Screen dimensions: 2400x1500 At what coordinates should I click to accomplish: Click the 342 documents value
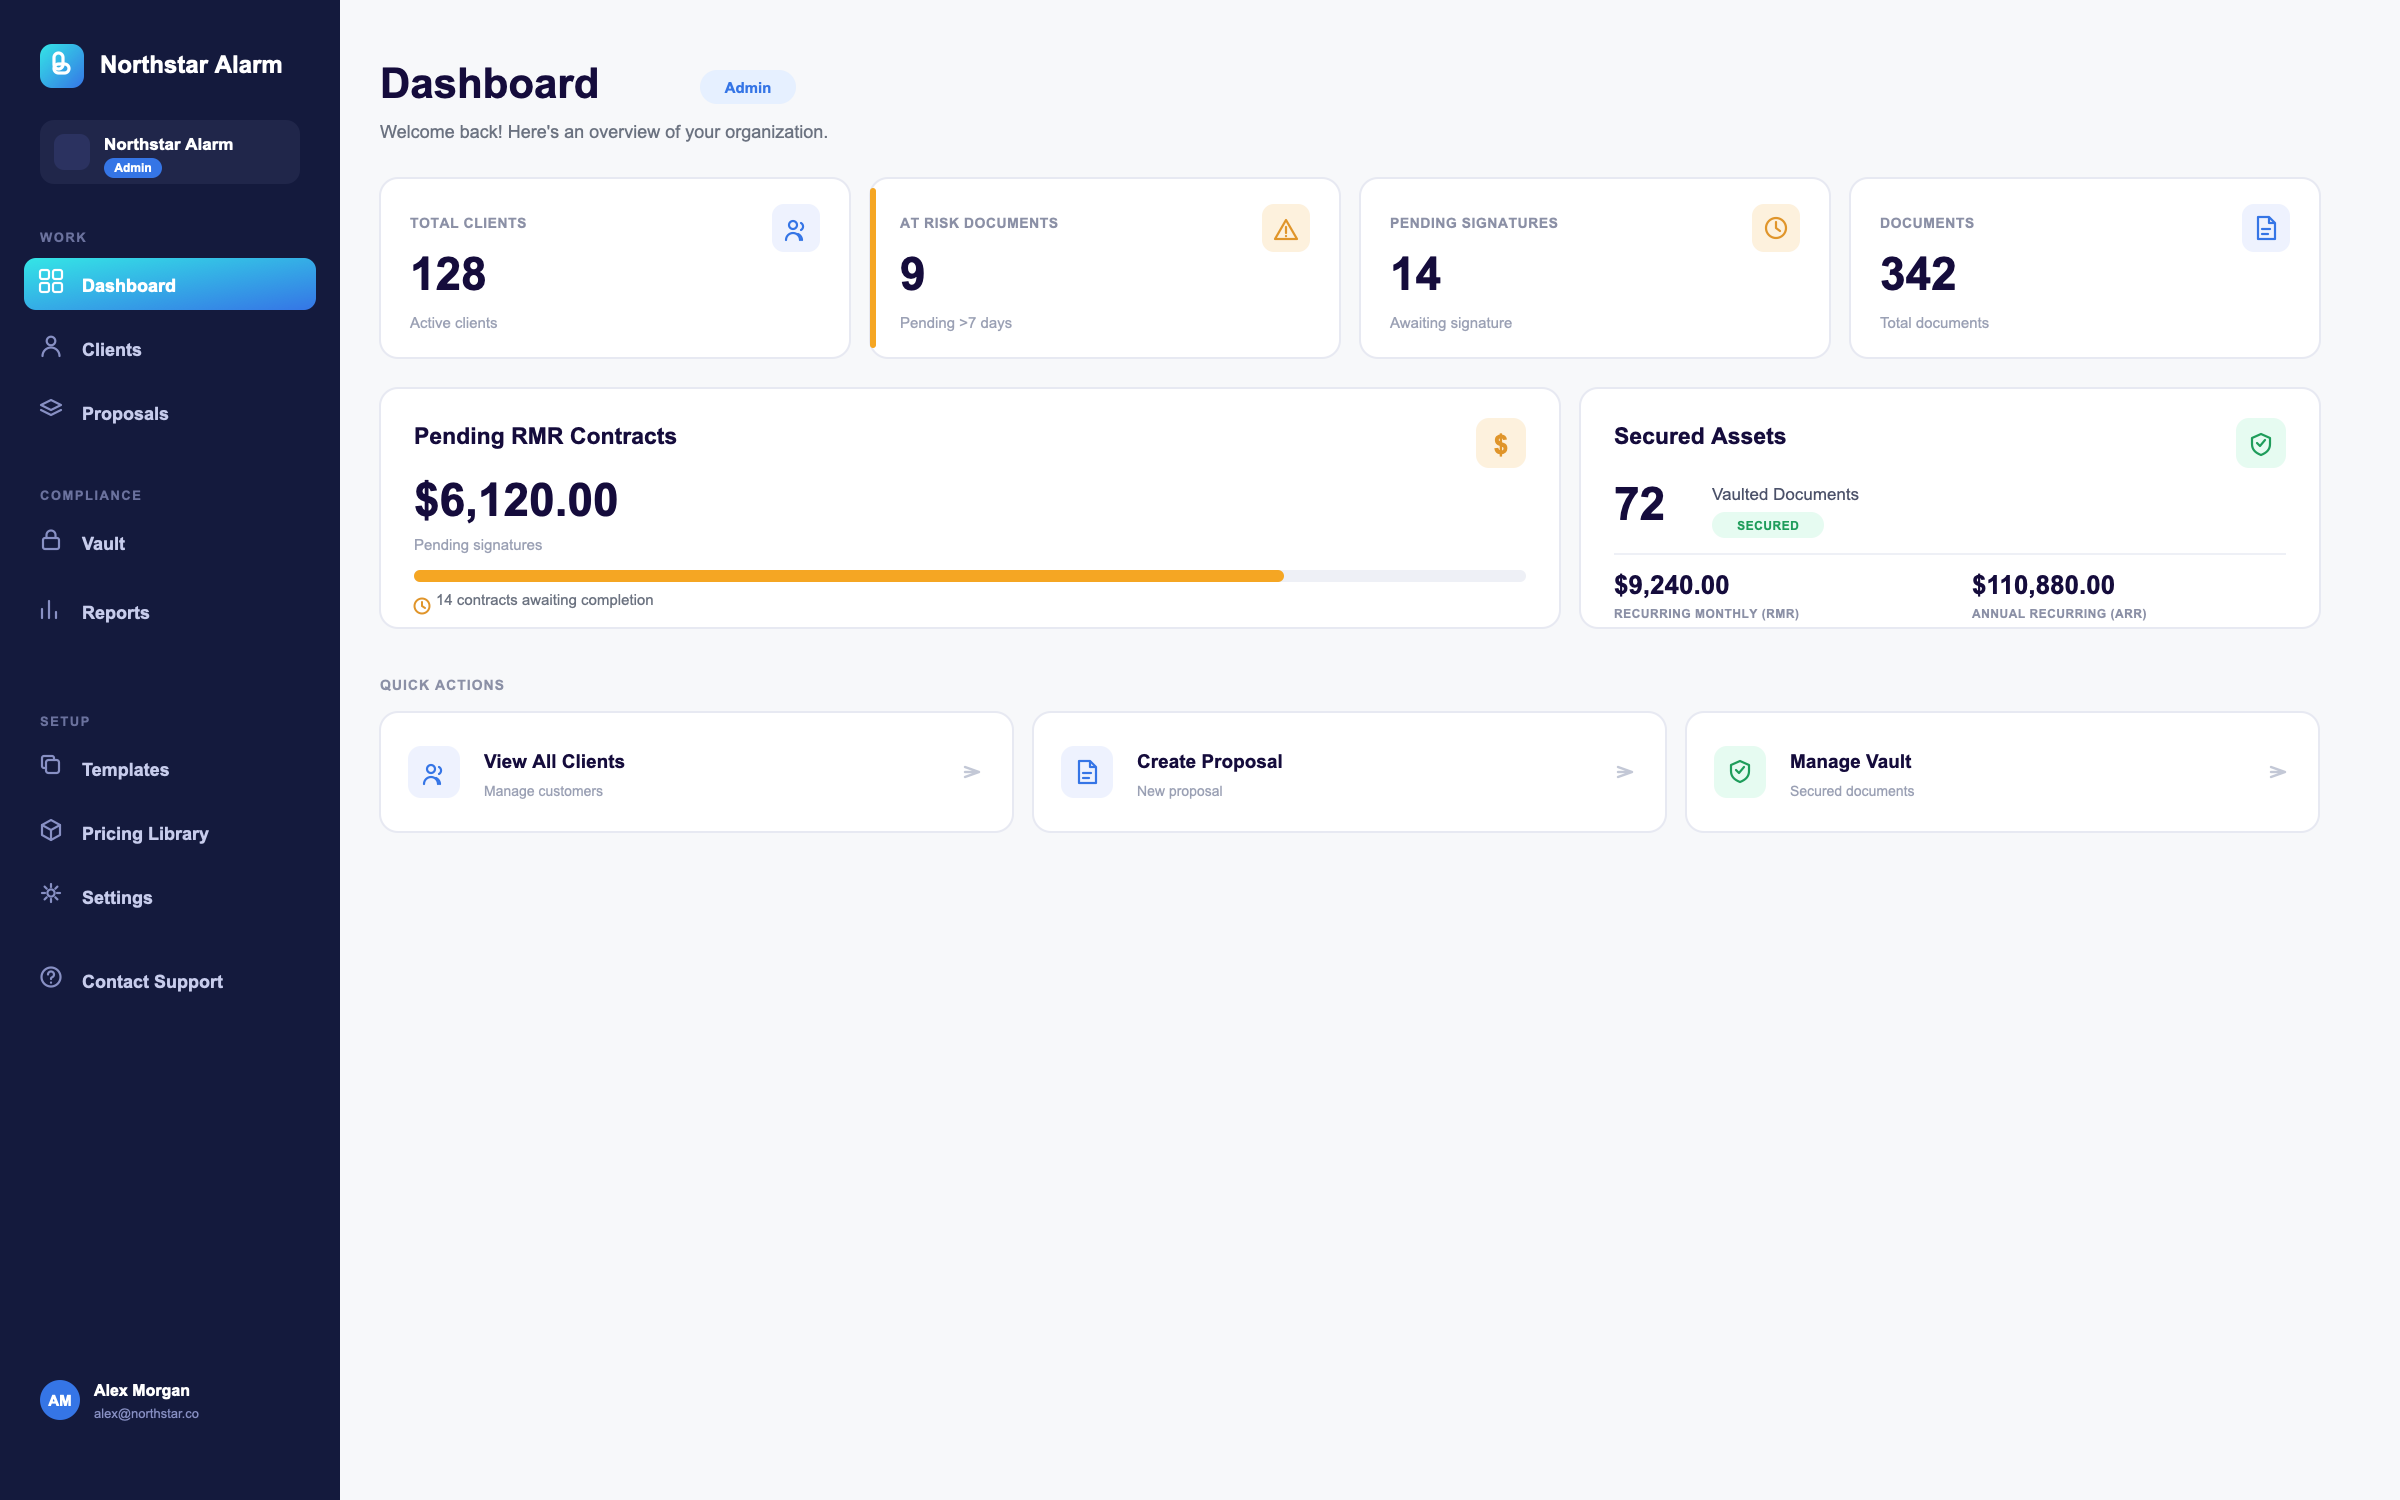pyautogui.click(x=1918, y=274)
